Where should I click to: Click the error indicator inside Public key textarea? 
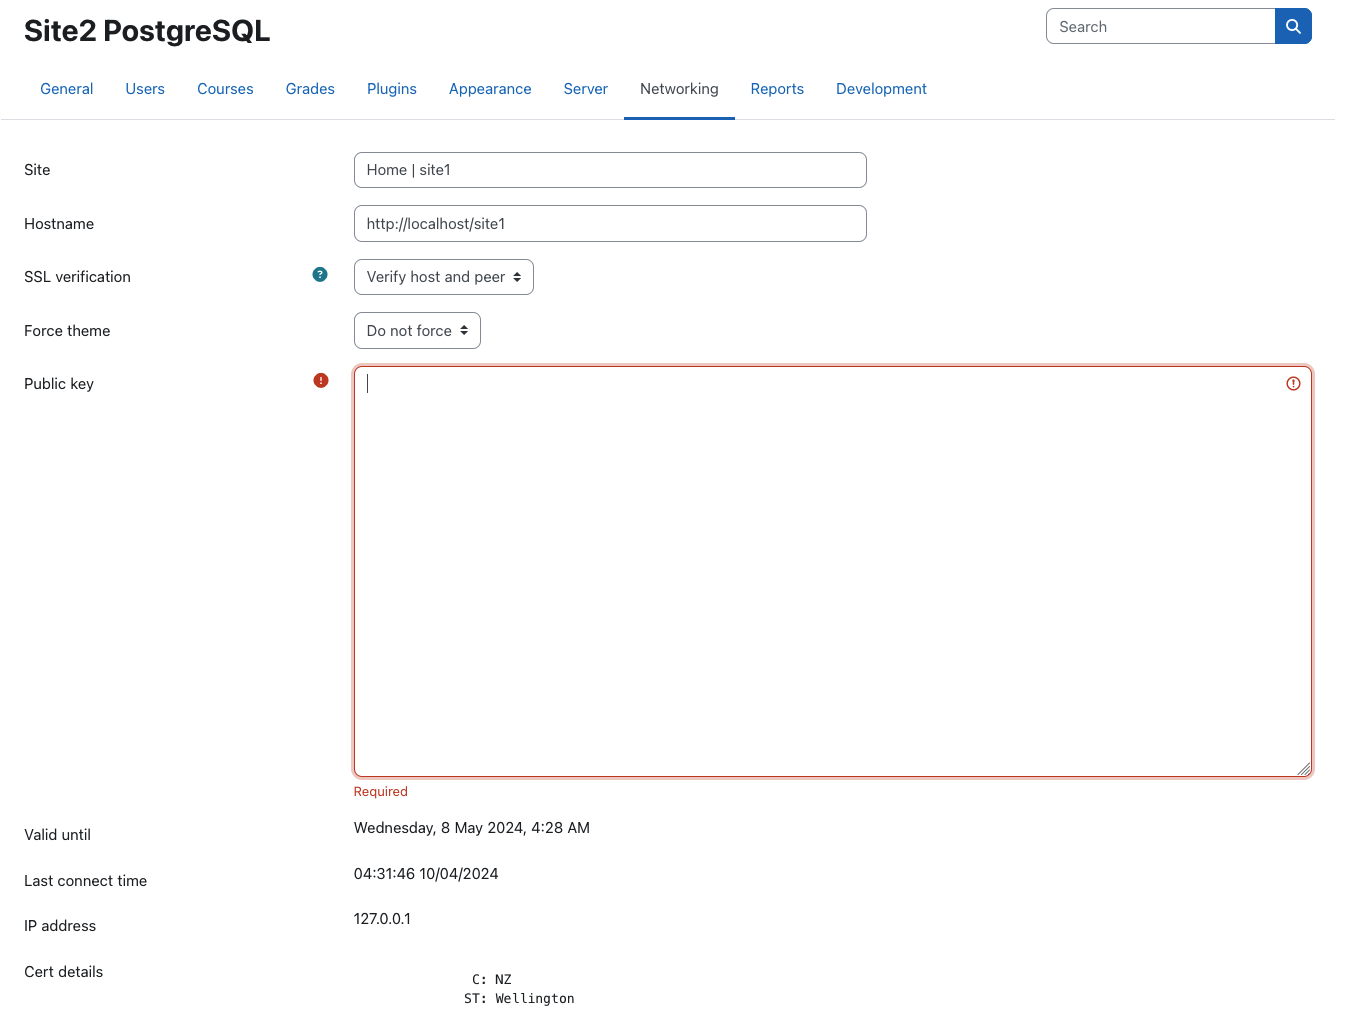(x=1293, y=383)
